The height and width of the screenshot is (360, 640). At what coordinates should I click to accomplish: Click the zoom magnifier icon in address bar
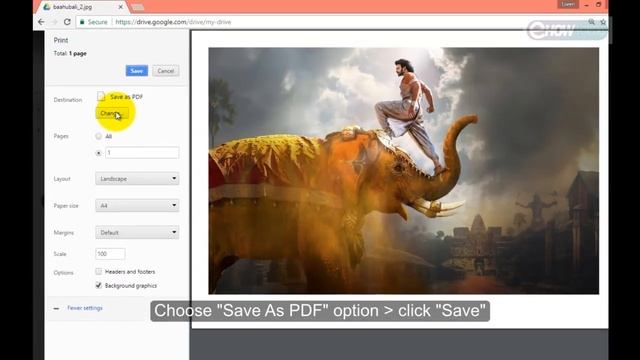point(591,22)
